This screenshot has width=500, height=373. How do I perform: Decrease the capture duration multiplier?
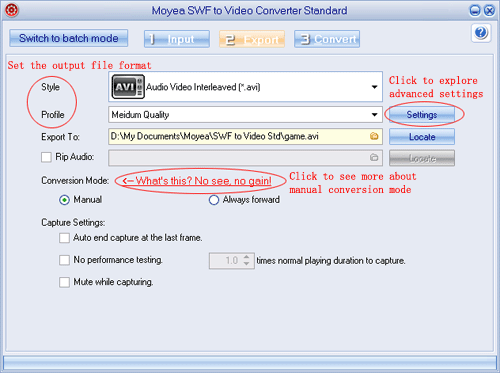click(x=246, y=264)
